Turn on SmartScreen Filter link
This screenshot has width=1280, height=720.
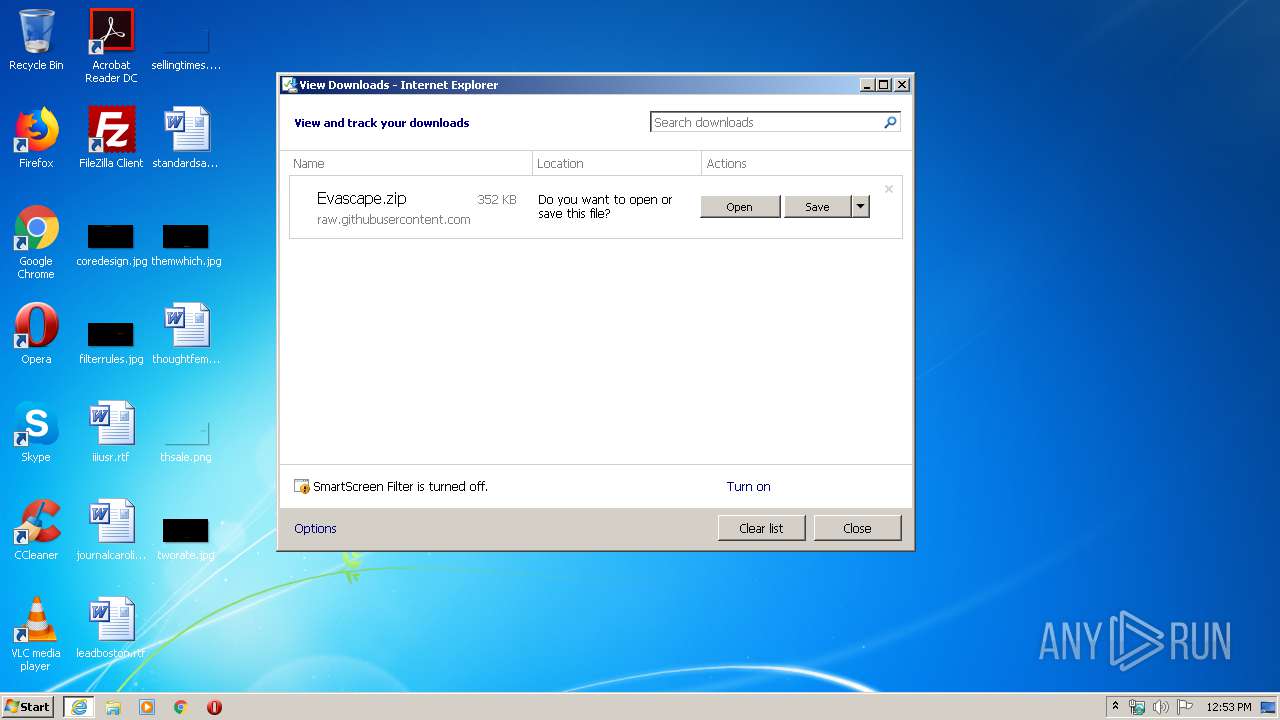(748, 487)
